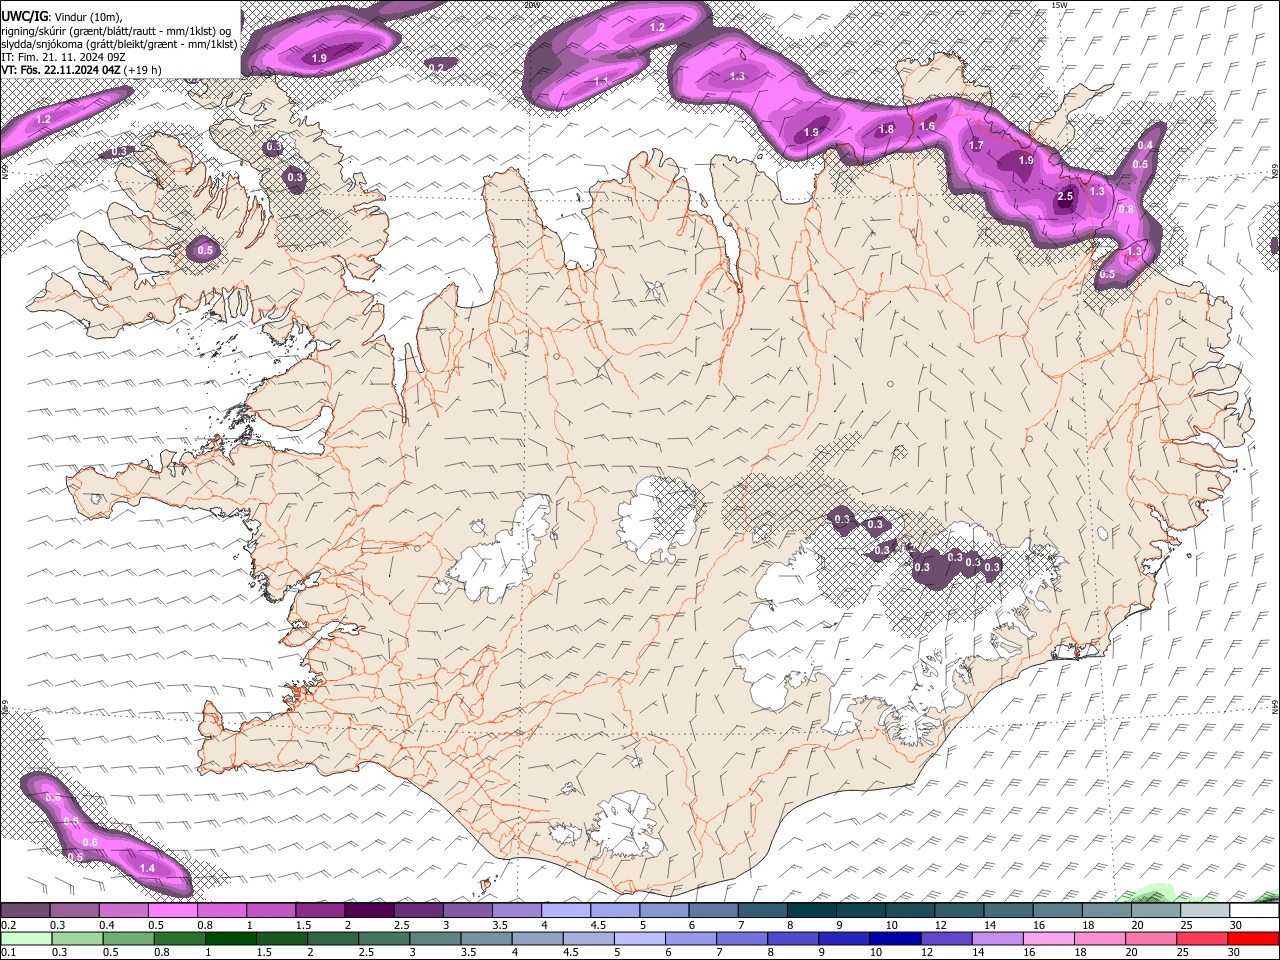Click the 1.1 value on the northern map
Screen dimensions: 1280x960
coord(601,81)
